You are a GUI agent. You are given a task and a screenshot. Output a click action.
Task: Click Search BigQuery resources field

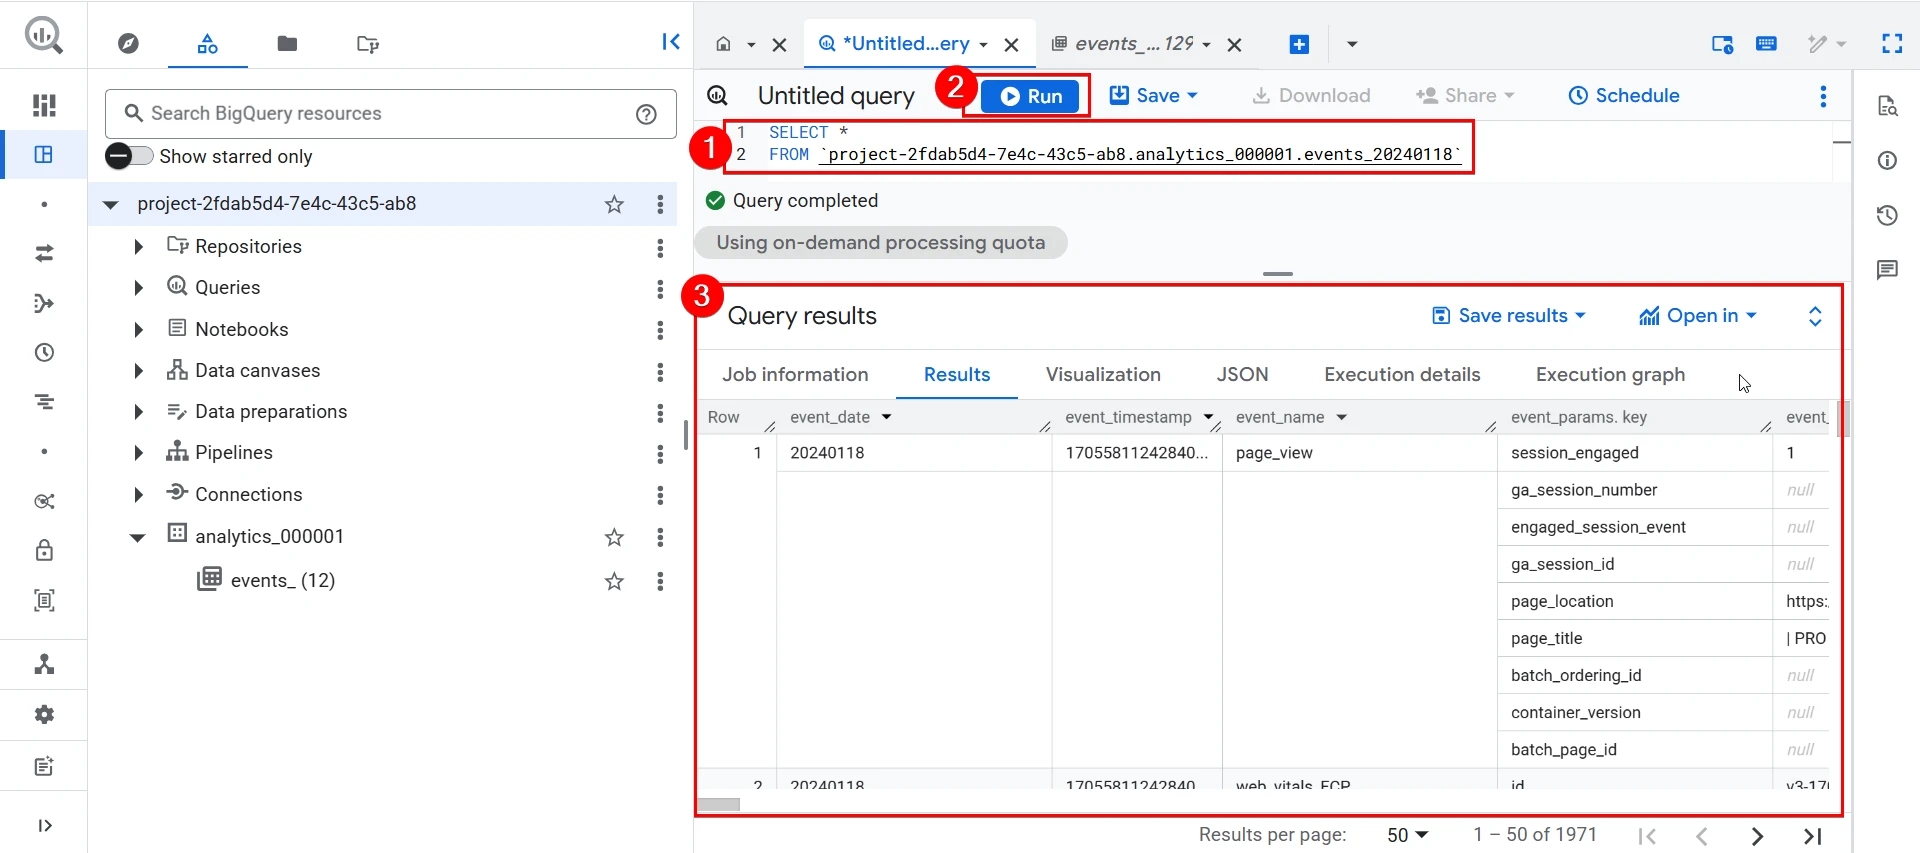coord(390,114)
